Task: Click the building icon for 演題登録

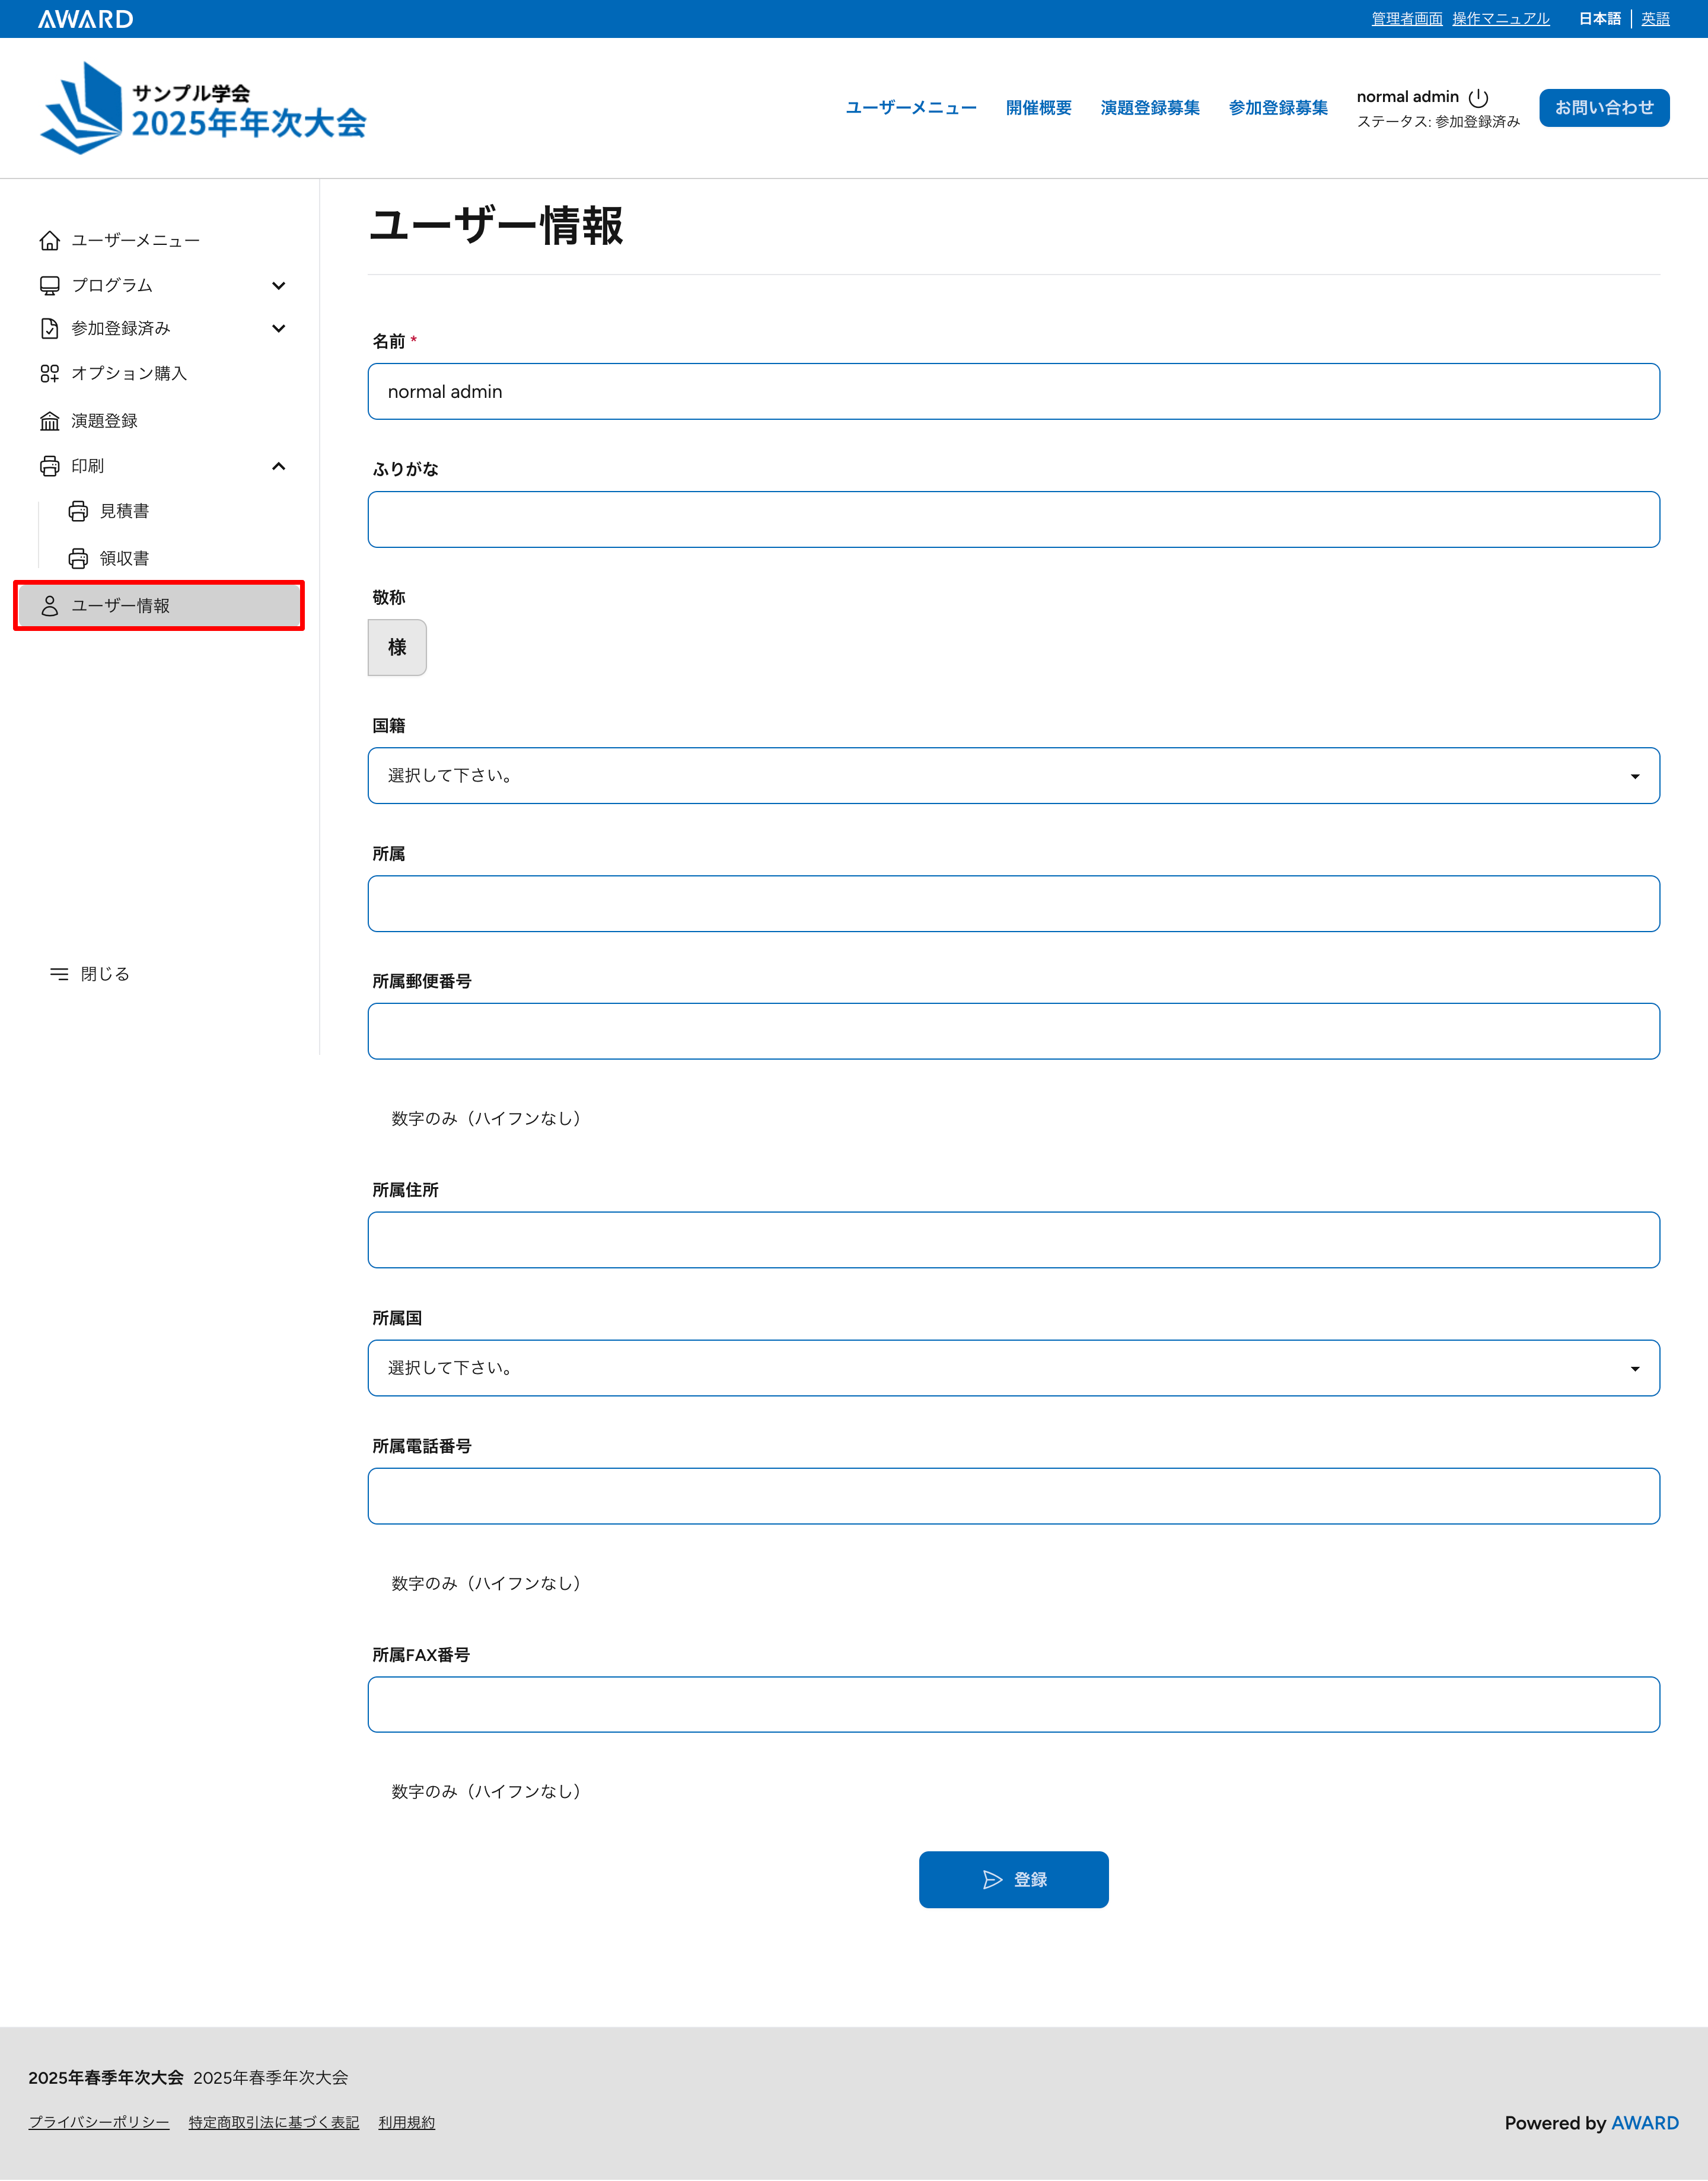Action: coord(49,421)
